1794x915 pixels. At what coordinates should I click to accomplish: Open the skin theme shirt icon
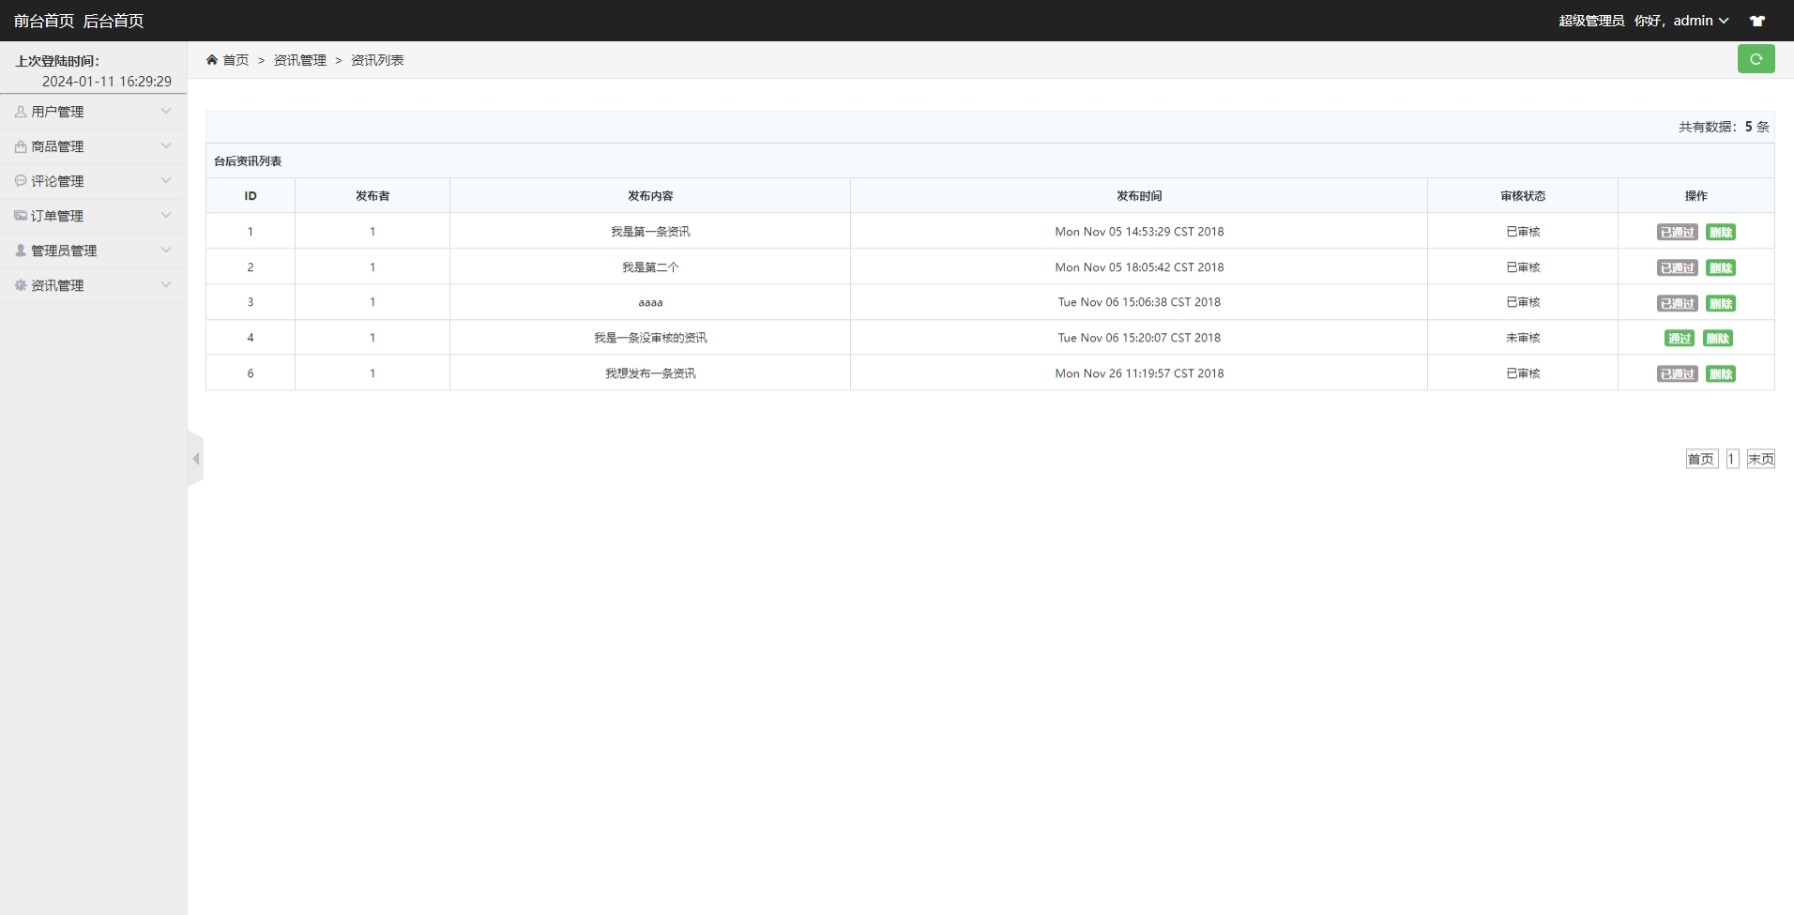[1757, 21]
